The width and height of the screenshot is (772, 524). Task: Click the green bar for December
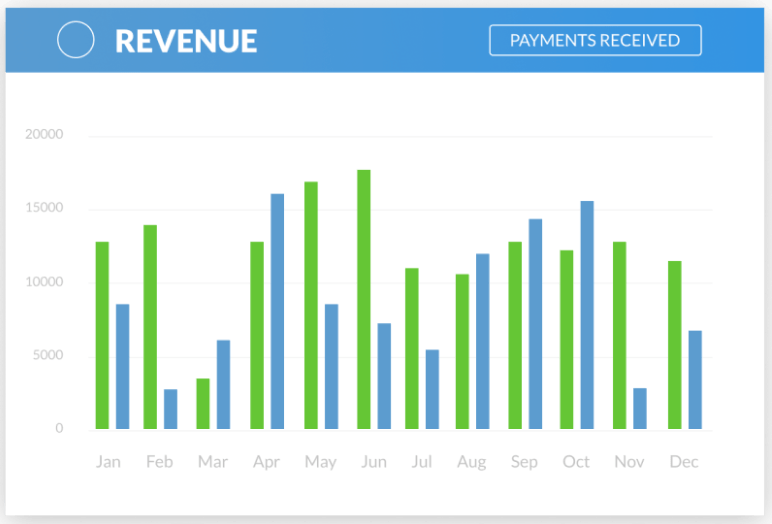point(675,345)
